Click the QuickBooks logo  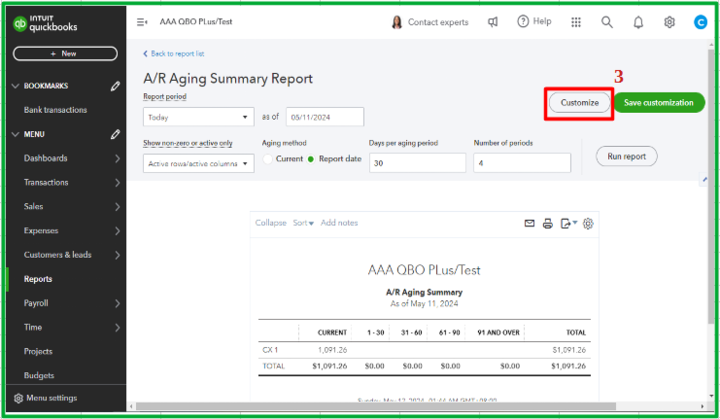(x=45, y=23)
